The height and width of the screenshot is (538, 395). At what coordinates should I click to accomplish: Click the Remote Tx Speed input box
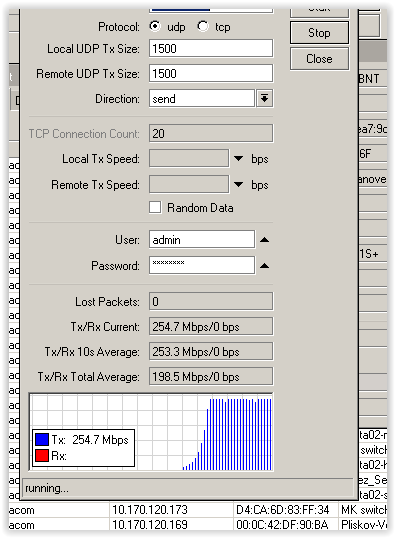pyautogui.click(x=189, y=185)
